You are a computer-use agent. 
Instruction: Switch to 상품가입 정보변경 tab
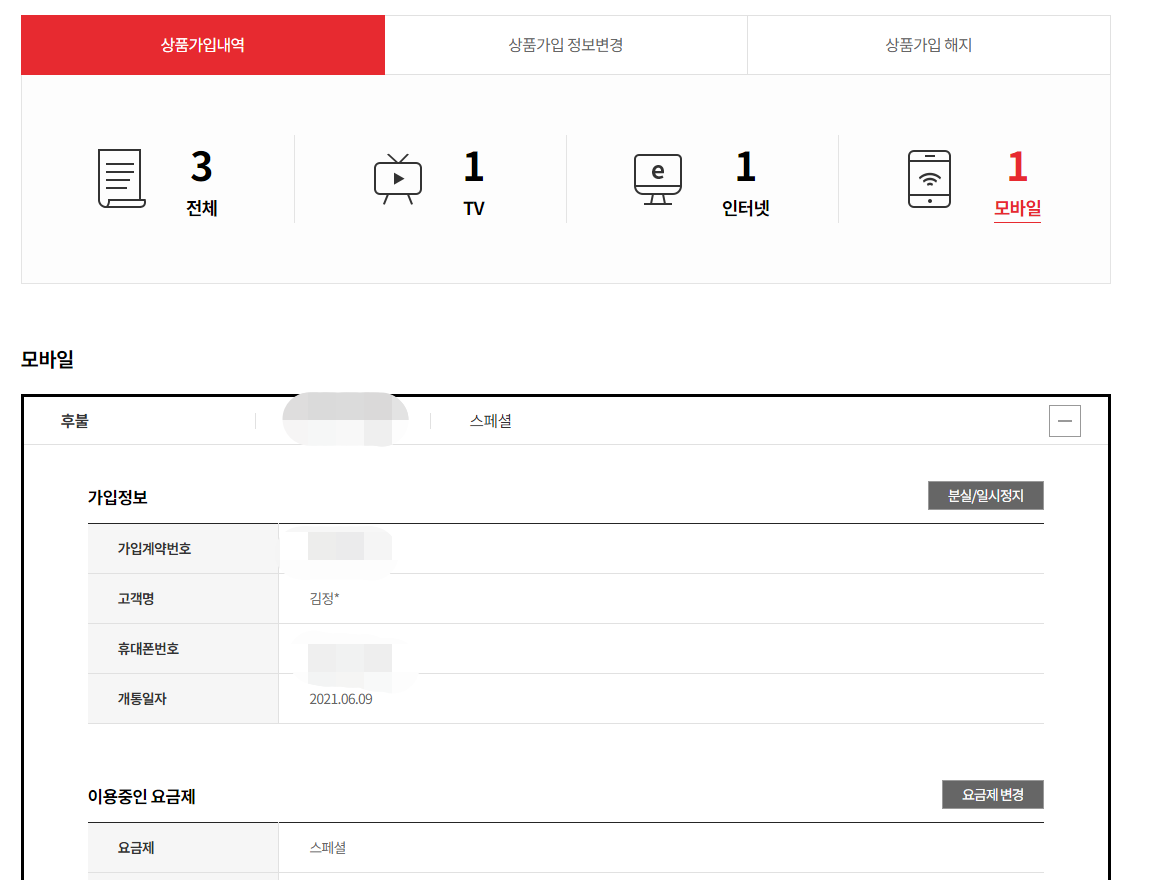point(566,45)
